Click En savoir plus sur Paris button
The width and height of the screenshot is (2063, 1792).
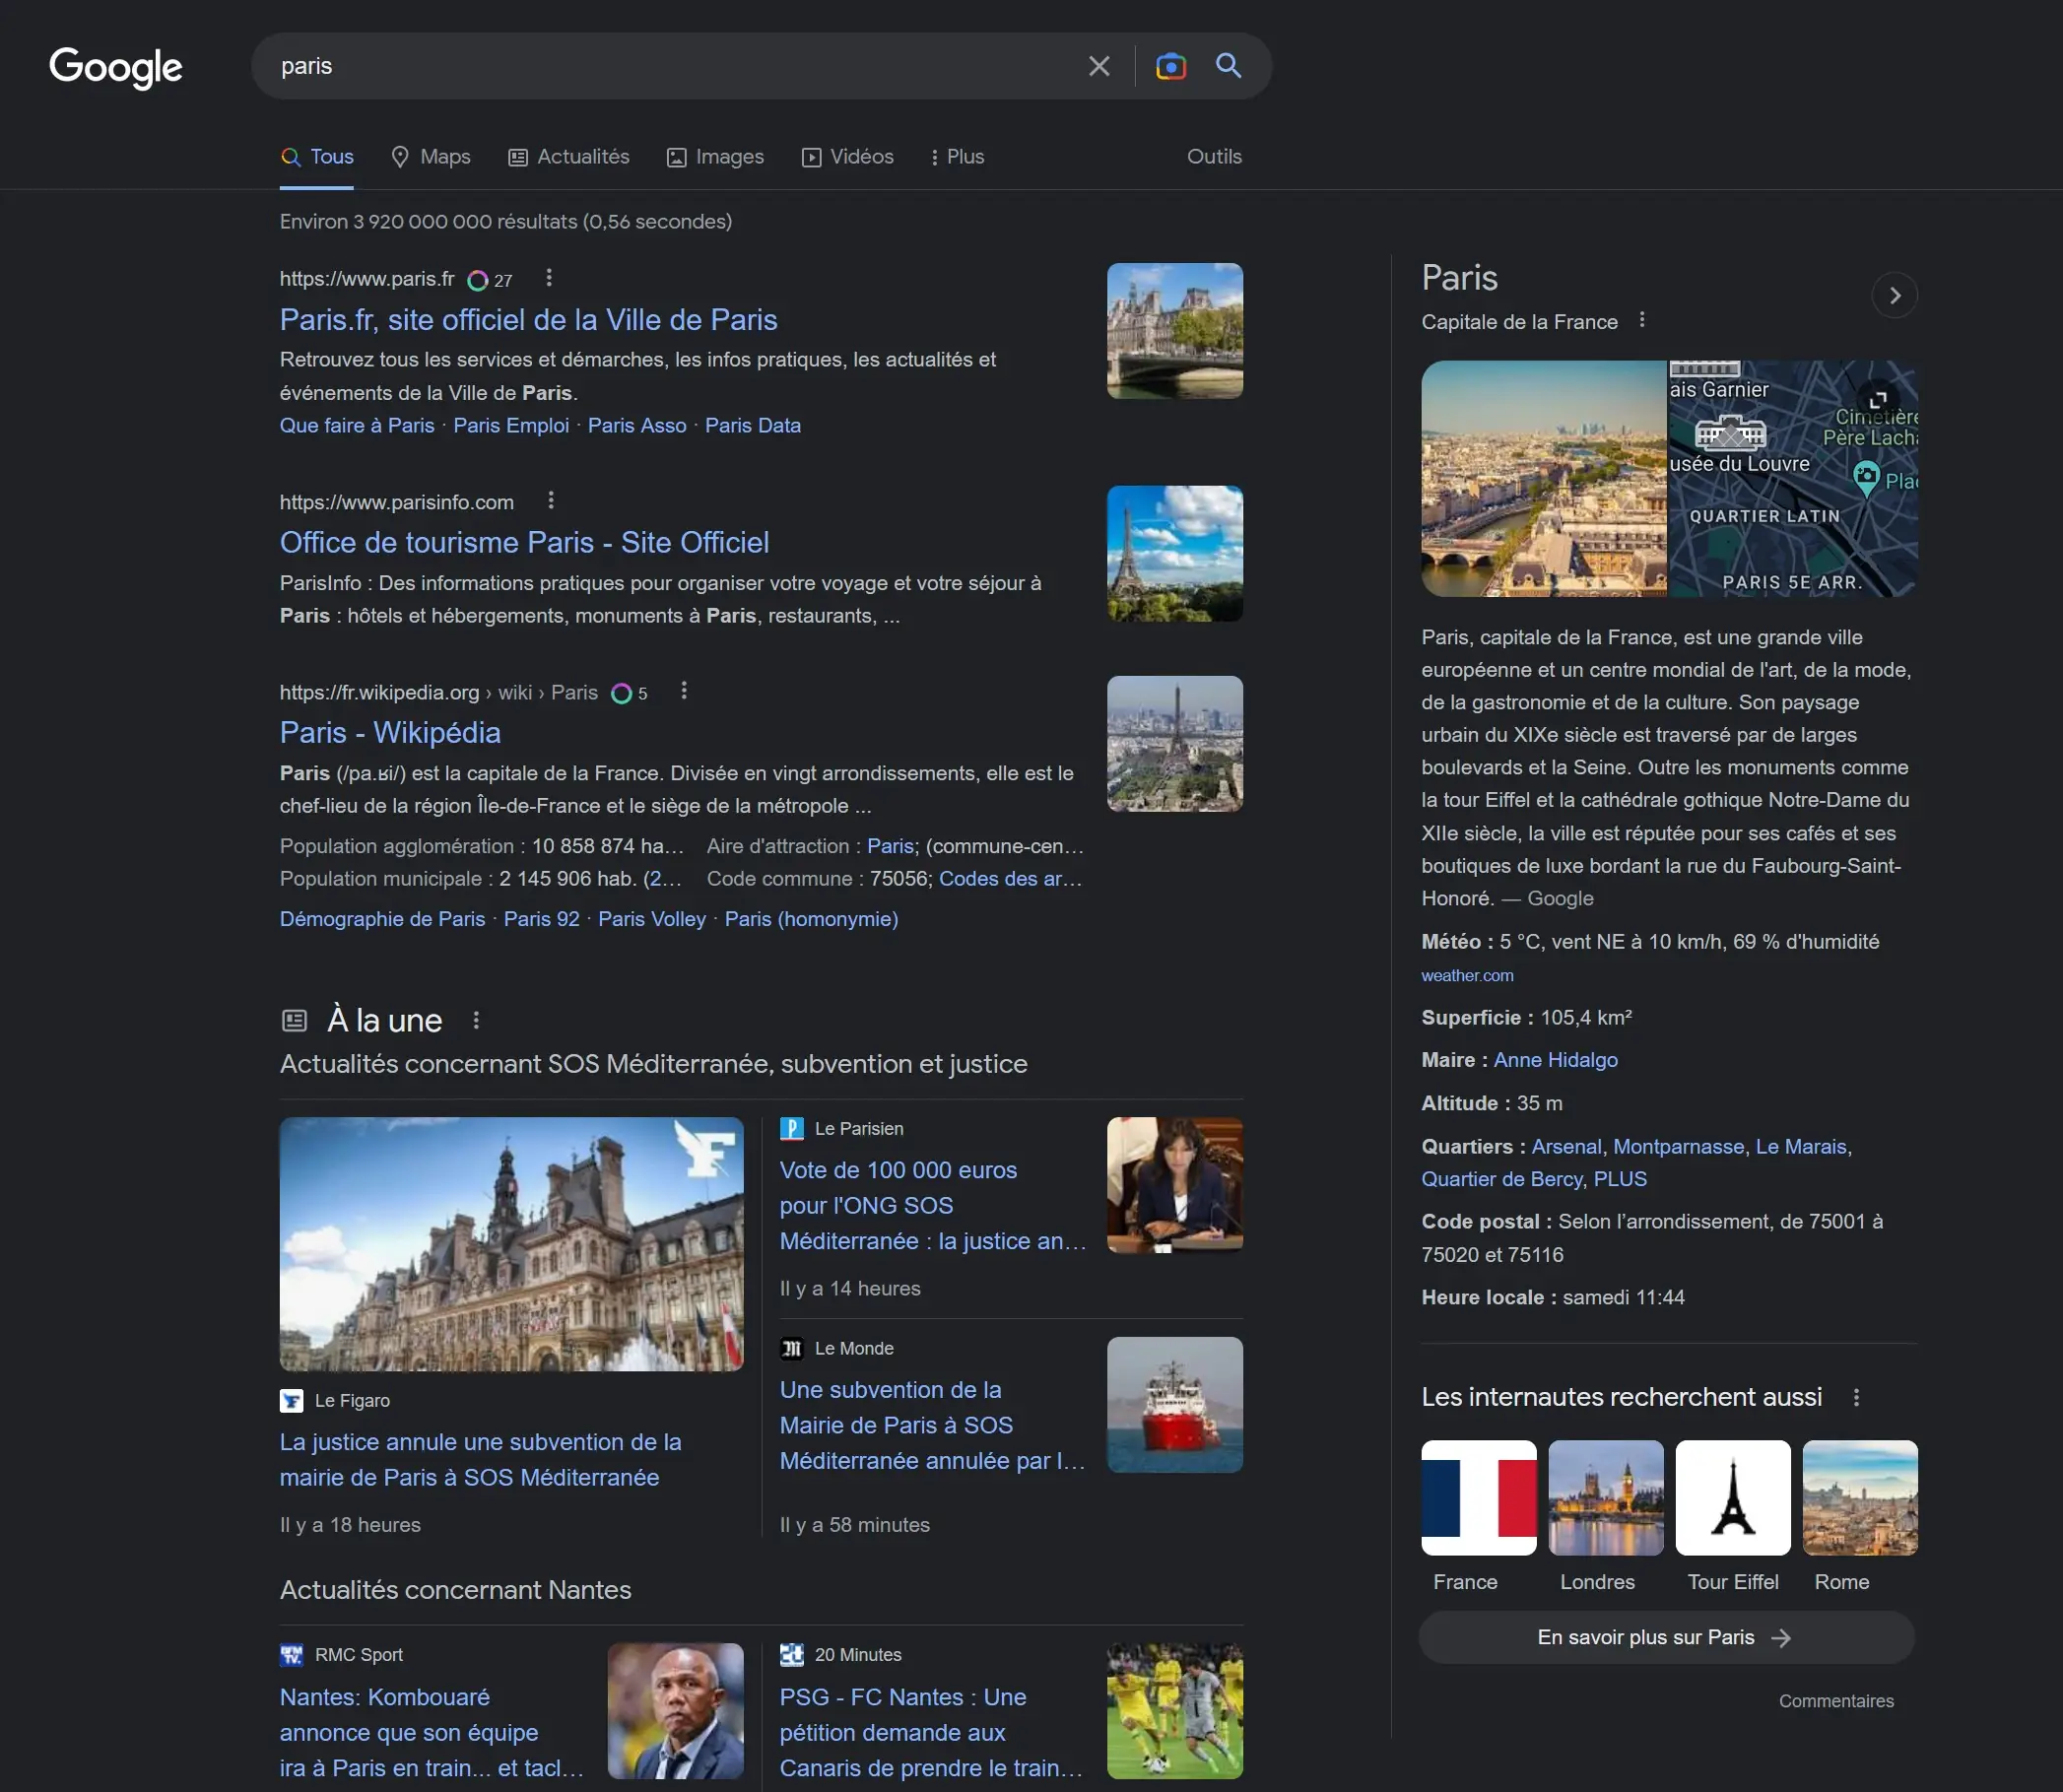click(x=1667, y=1637)
